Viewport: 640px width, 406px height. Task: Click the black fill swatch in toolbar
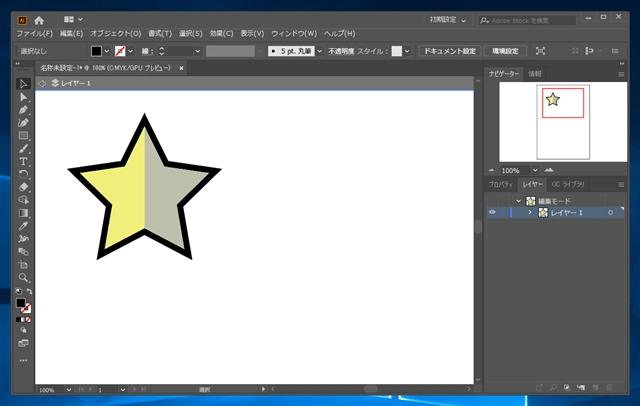[x=20, y=303]
